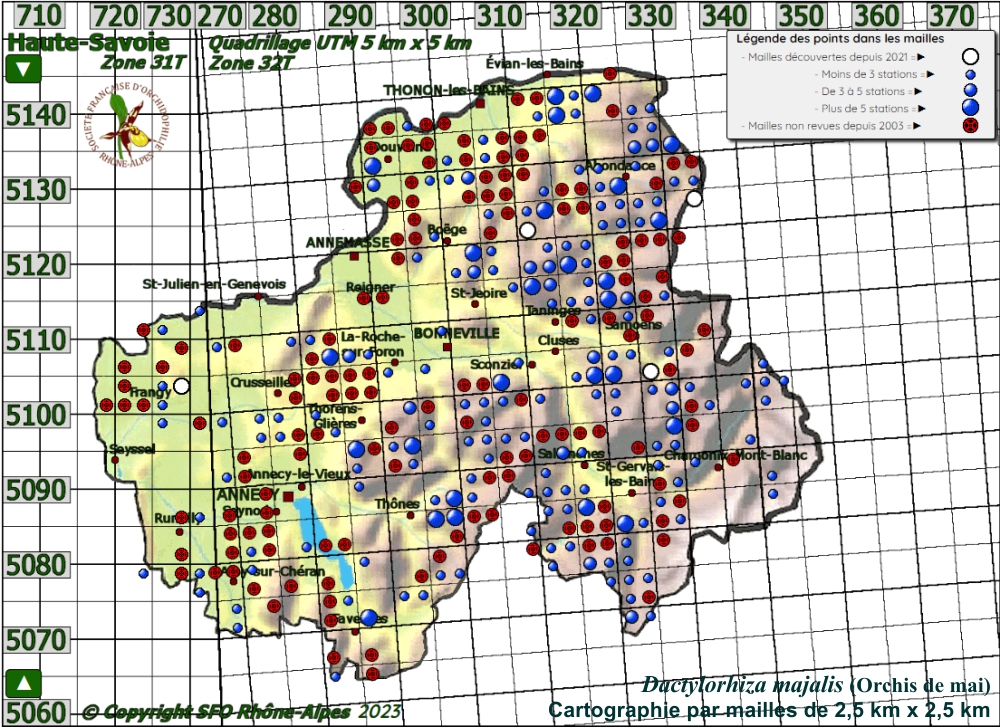Viewport: 1000px width, 727px height.
Task: Click the green up-arrow button at bottom left
Action: click(23, 683)
